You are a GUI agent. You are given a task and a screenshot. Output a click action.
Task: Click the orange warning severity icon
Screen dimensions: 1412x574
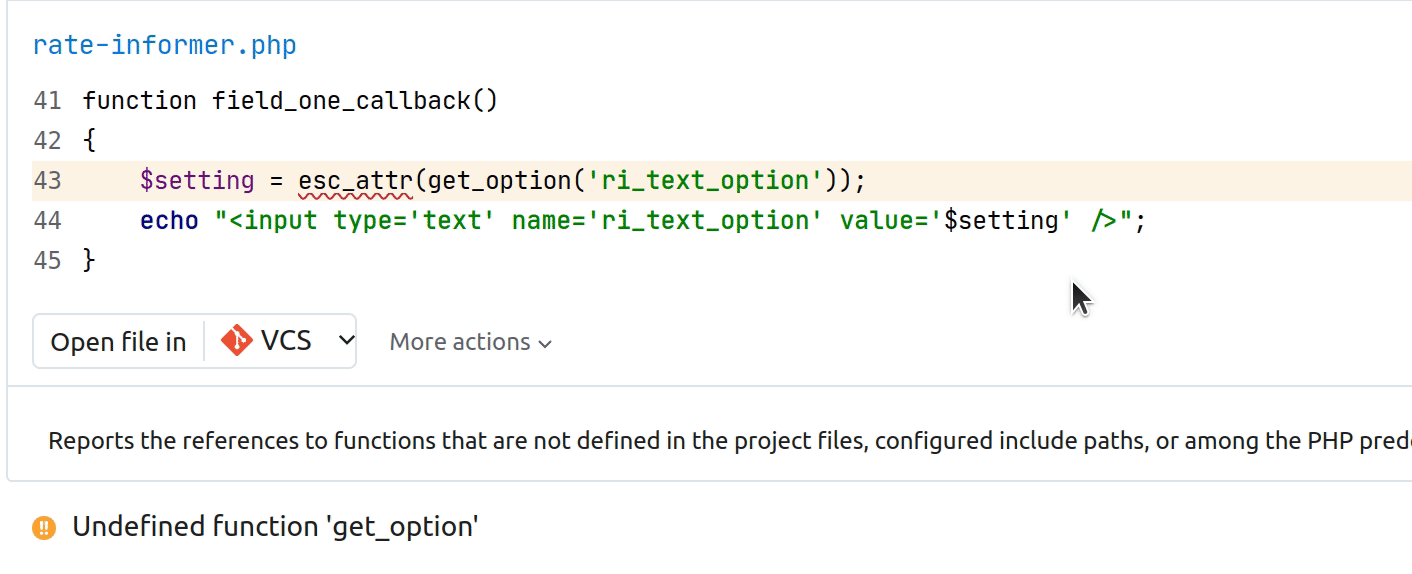[x=44, y=527]
